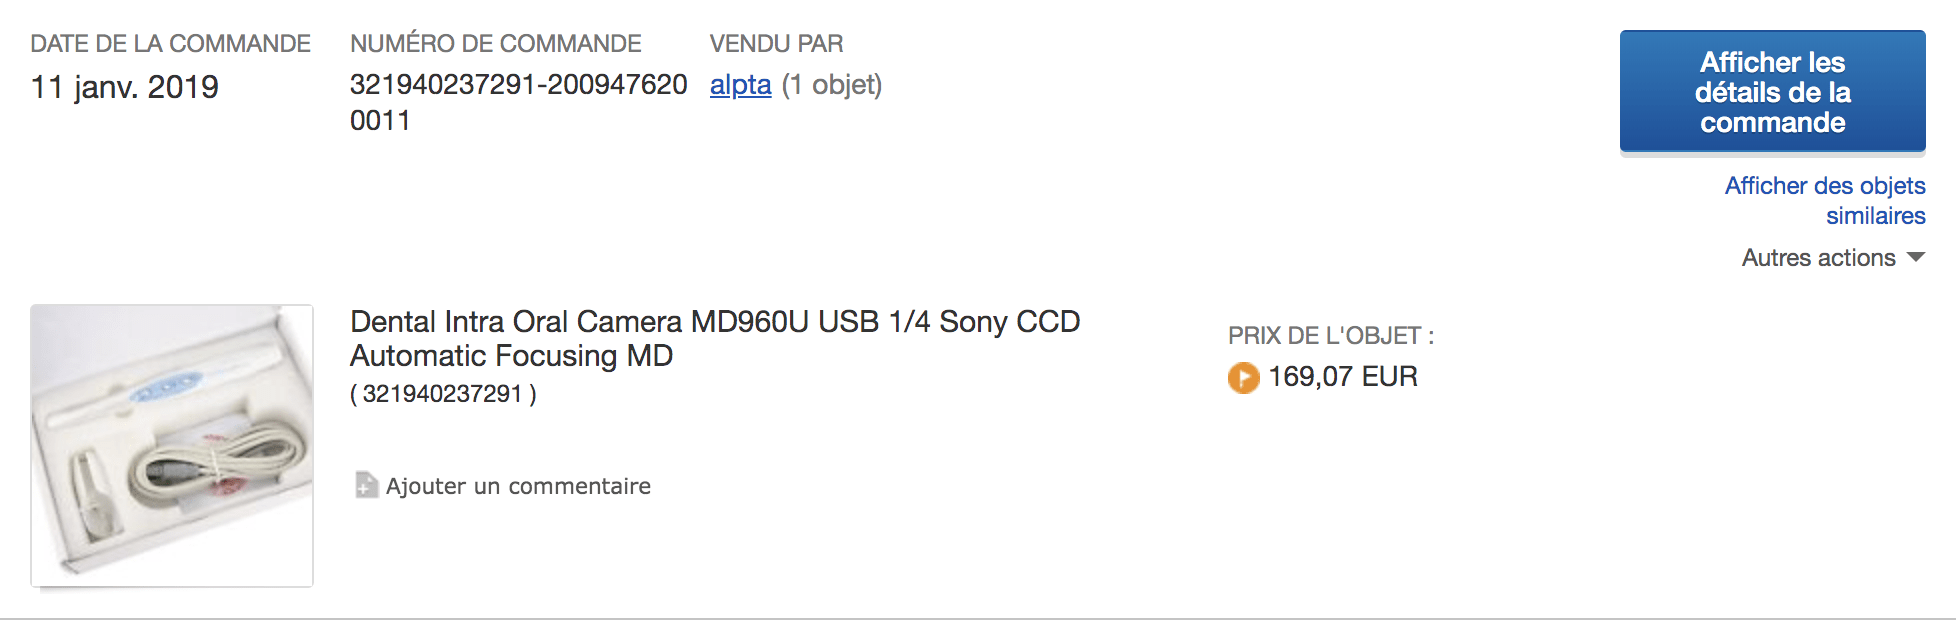Expand the Autres actions menu label
This screenshot has height=626, width=1956.
click(1818, 258)
